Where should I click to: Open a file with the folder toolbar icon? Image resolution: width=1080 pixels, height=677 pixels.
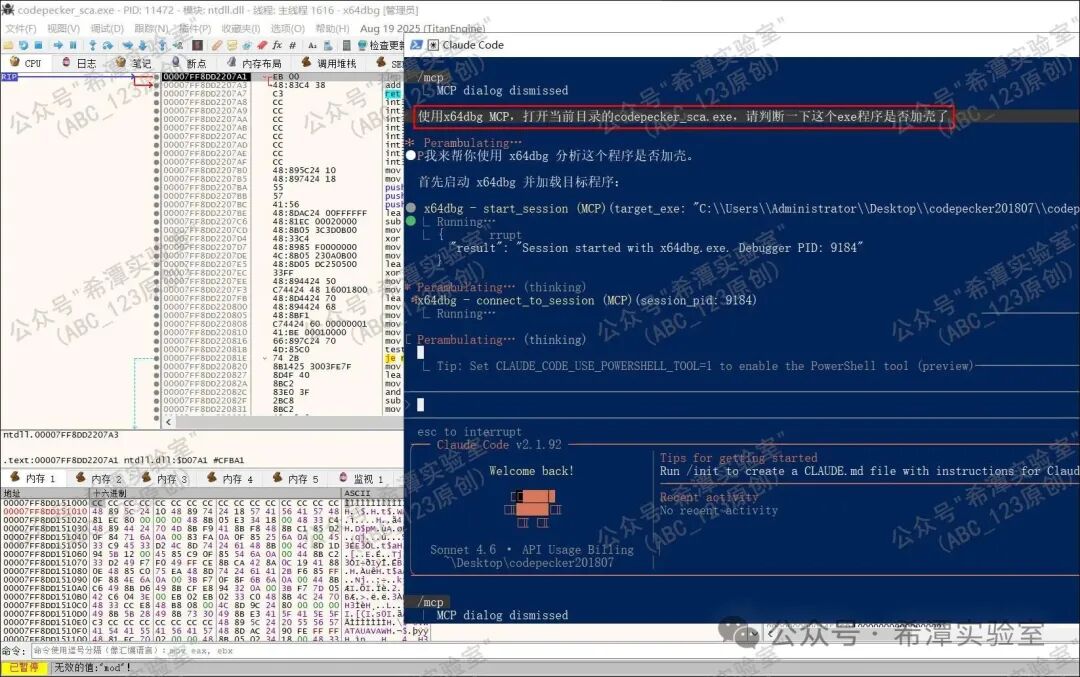(7, 45)
